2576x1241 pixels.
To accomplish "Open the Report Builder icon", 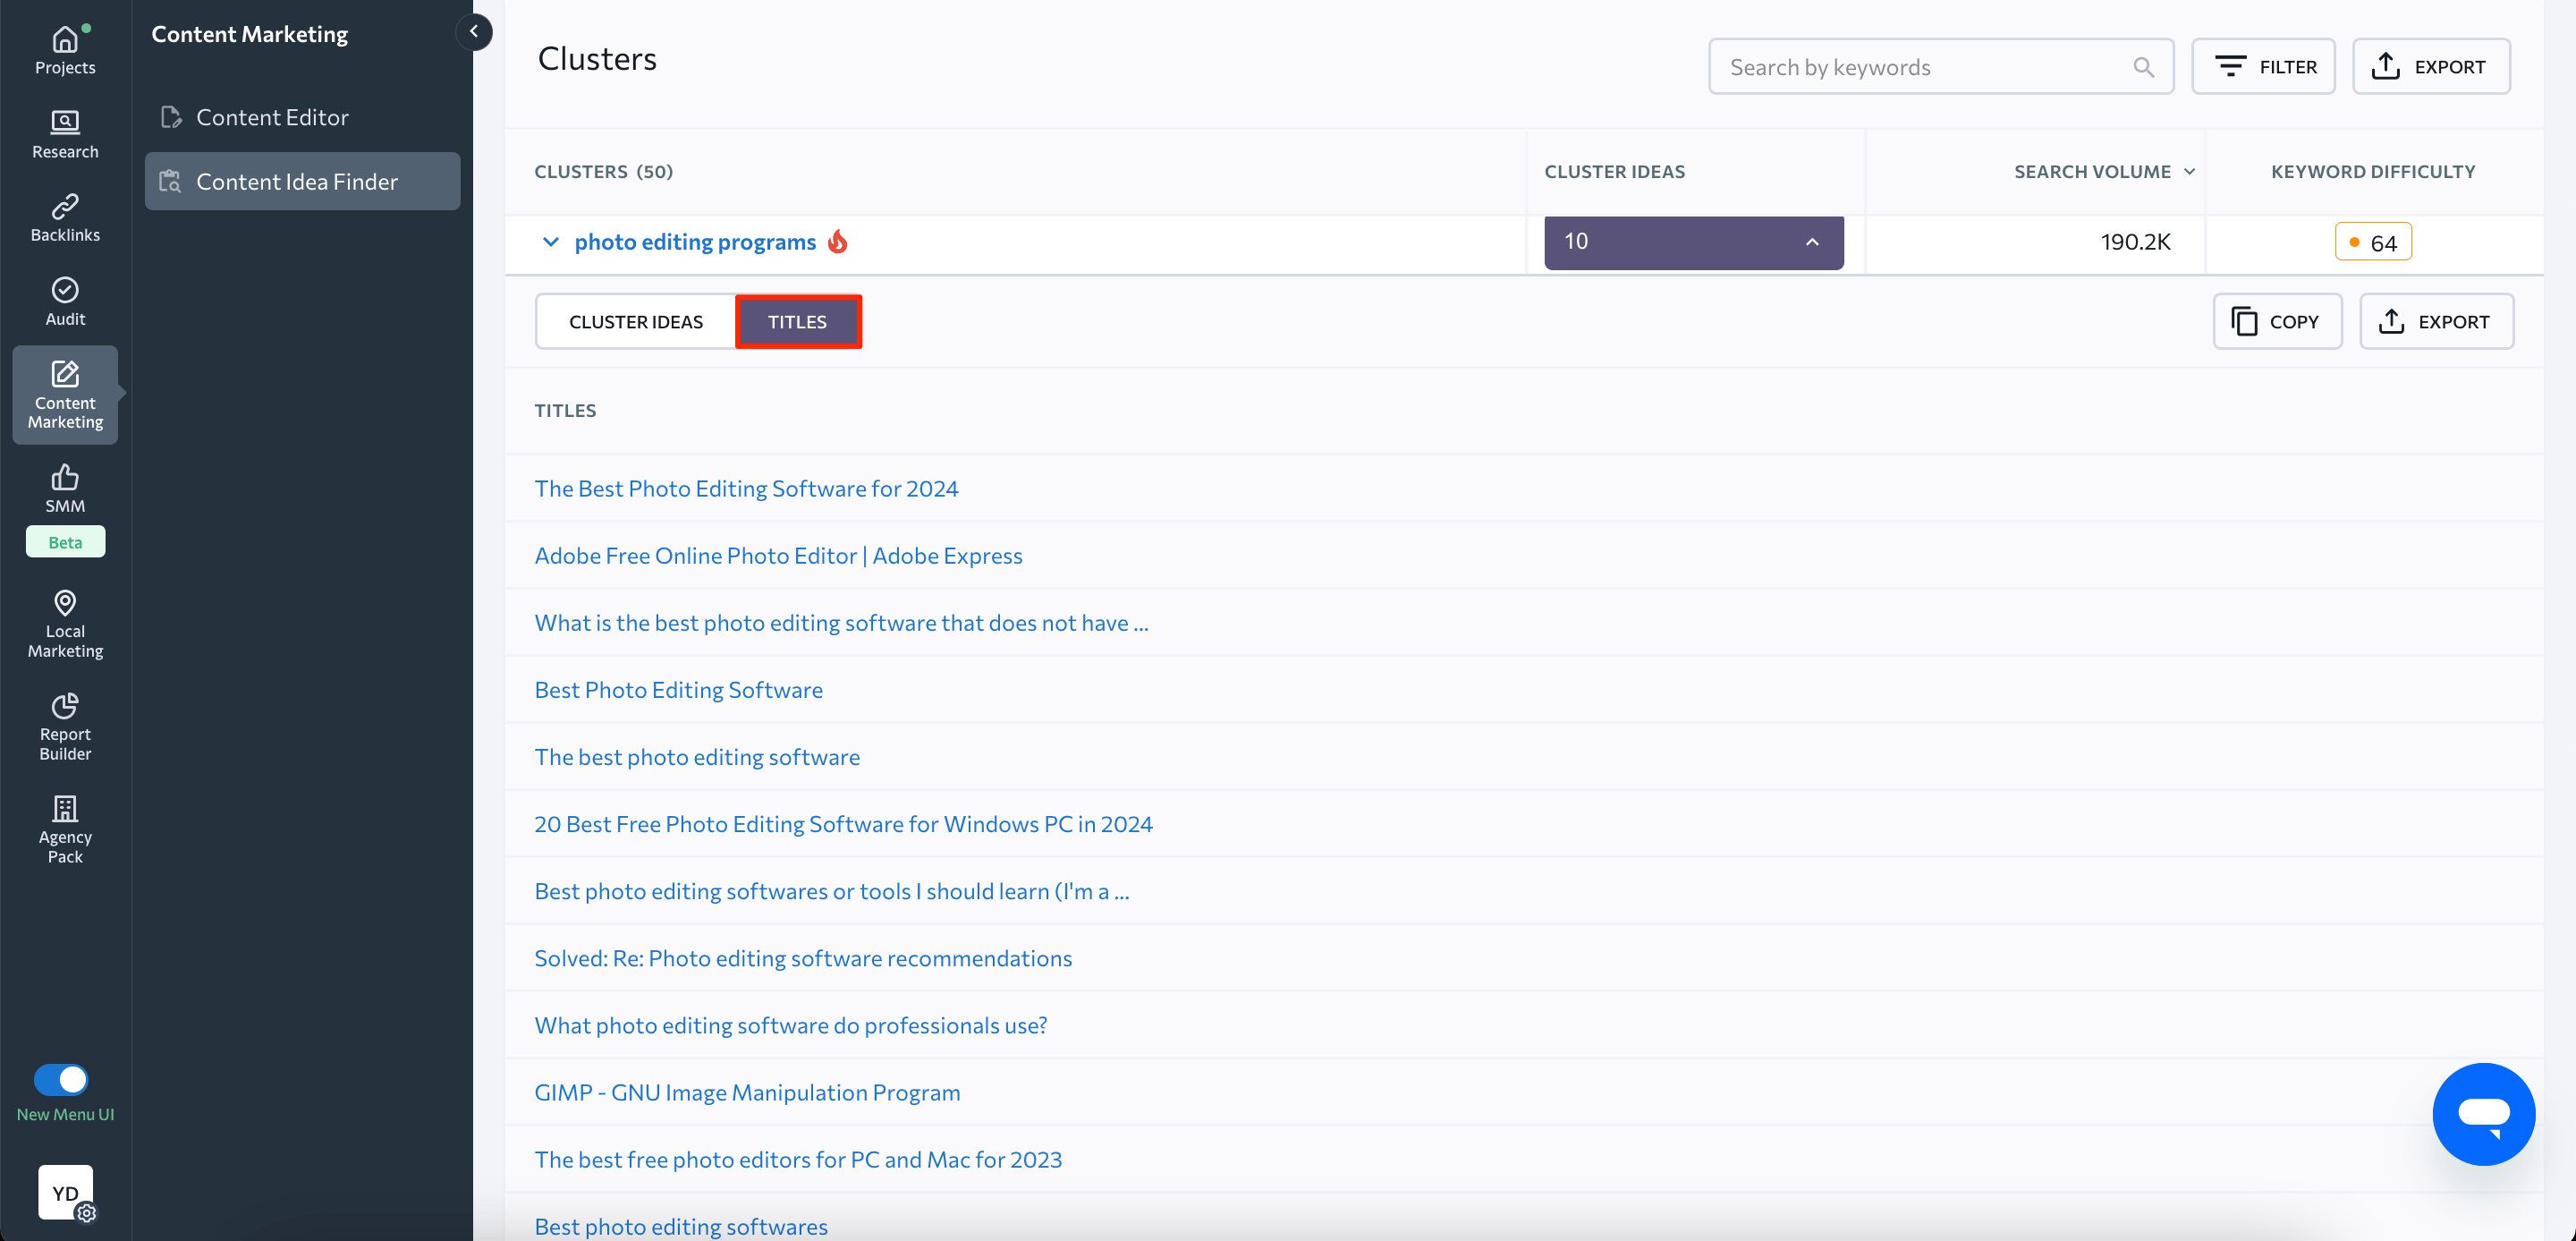I will click(65, 706).
